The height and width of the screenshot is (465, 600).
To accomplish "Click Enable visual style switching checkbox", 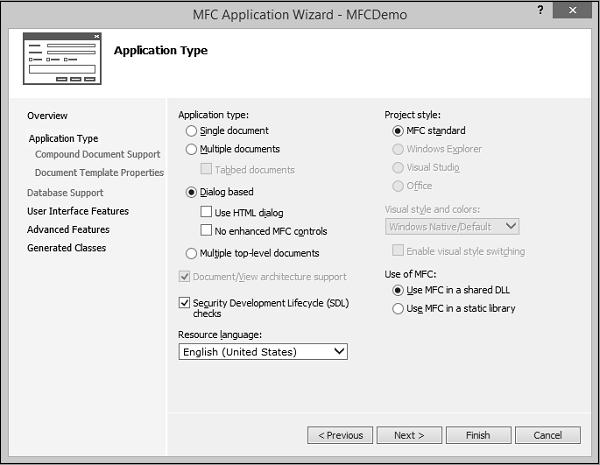I will point(398,251).
